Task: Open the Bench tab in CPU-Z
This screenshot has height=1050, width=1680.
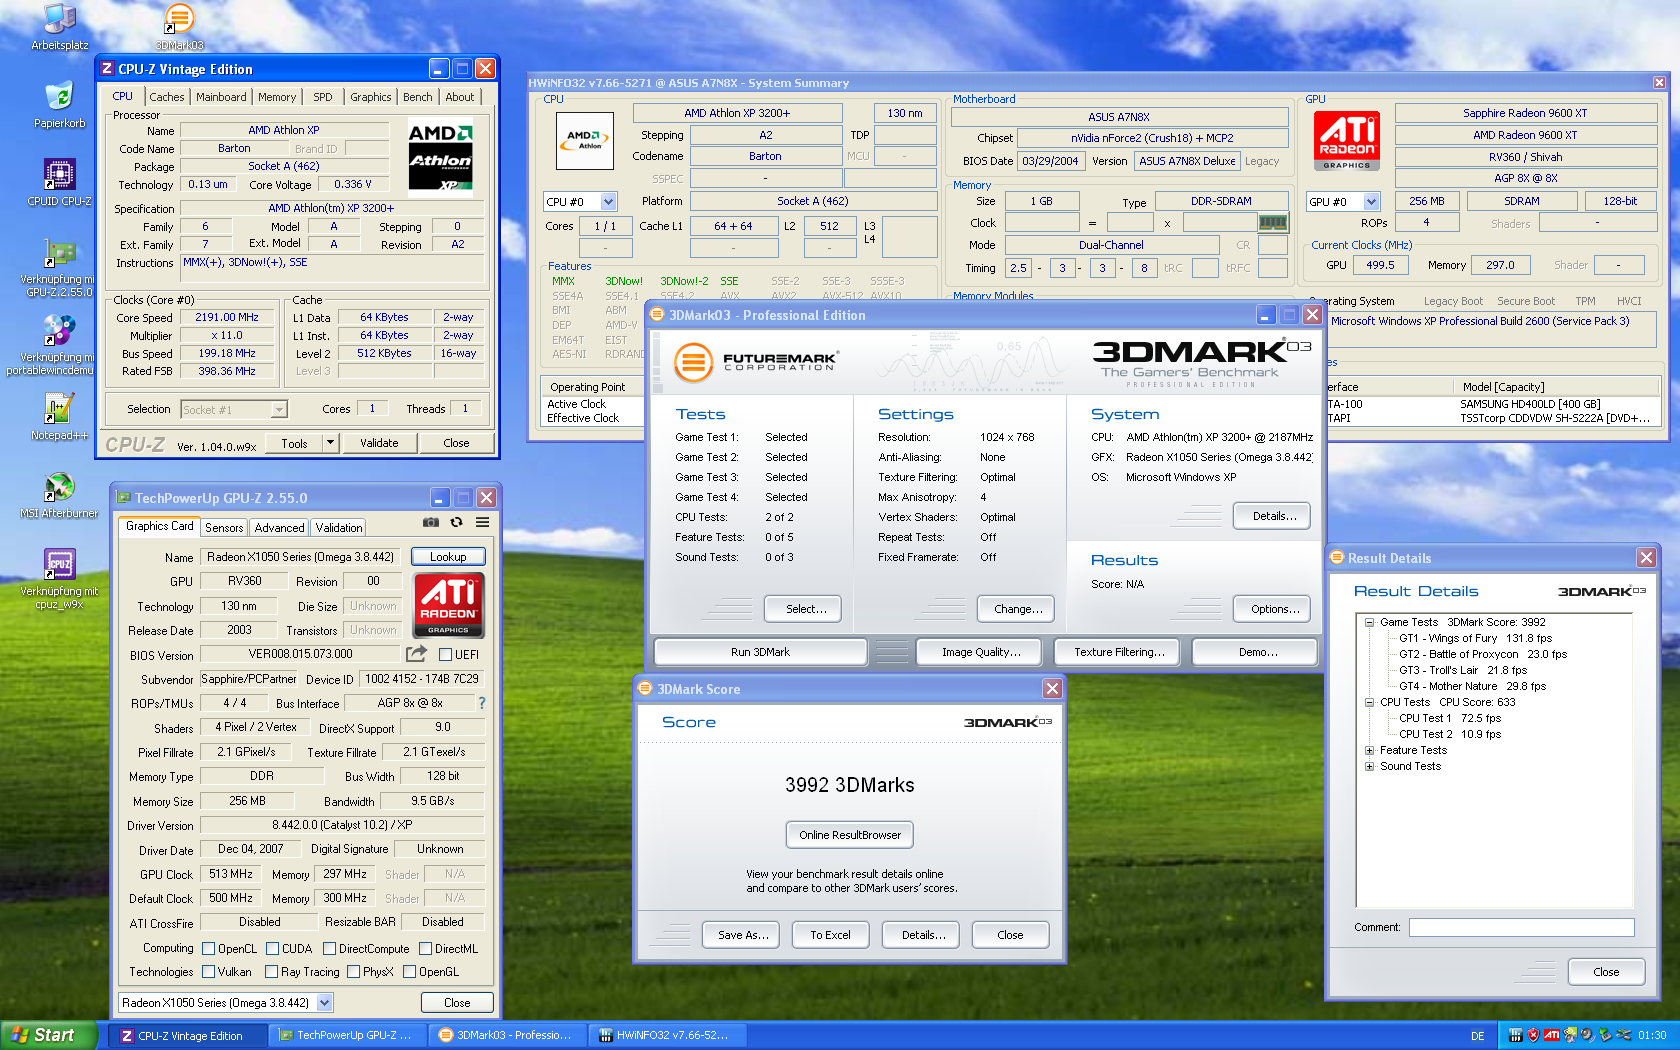Action: pos(418,97)
